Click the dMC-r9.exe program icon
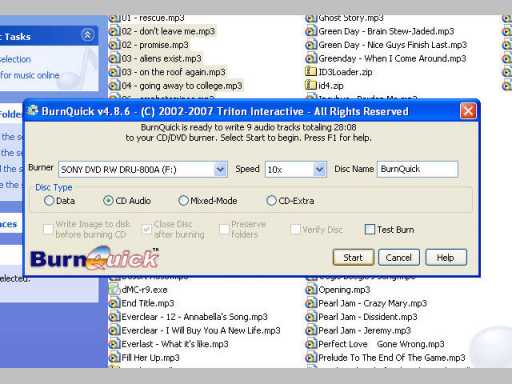 114,290
